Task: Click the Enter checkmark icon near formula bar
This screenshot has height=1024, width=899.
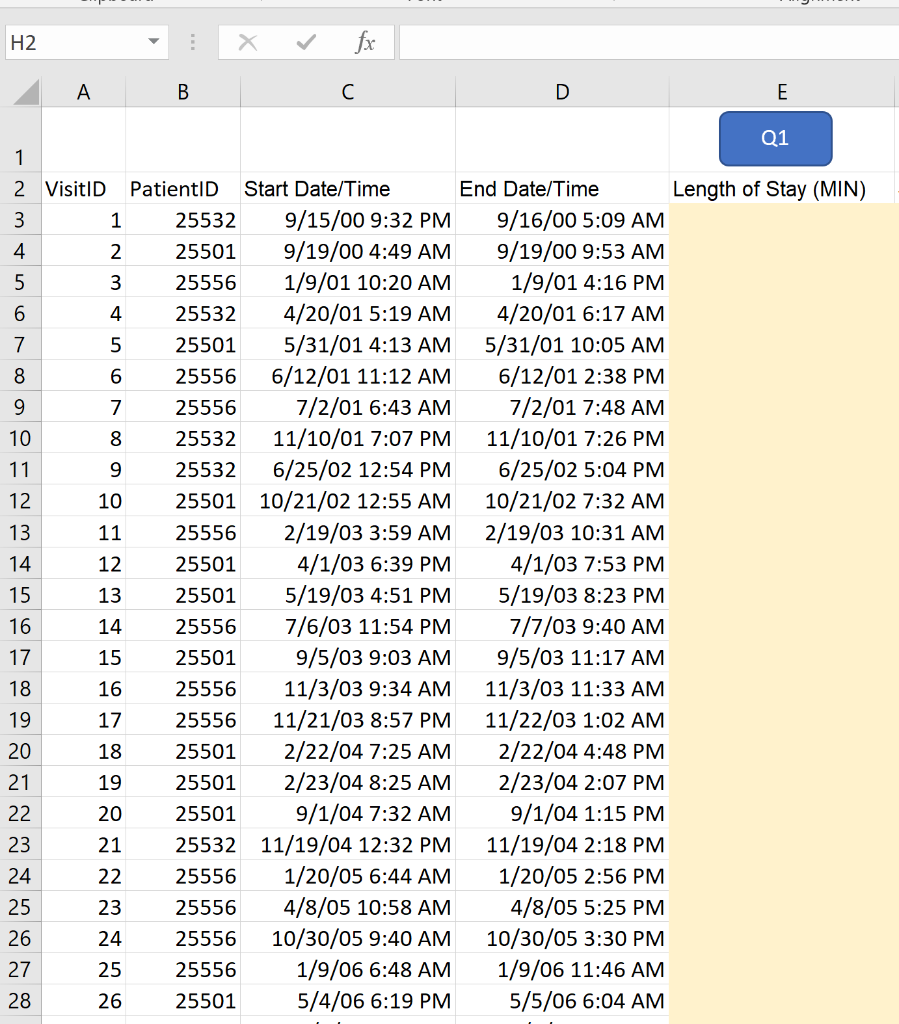Action: (x=306, y=42)
